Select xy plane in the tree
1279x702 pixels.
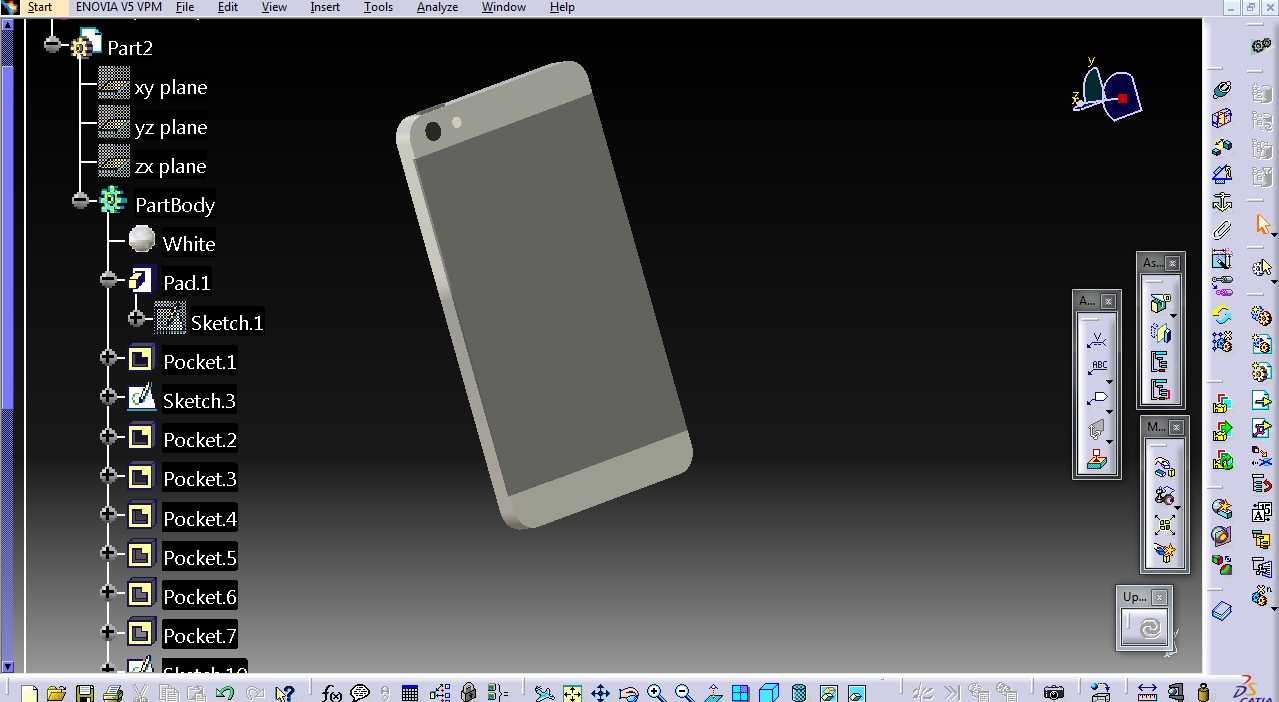tap(171, 87)
